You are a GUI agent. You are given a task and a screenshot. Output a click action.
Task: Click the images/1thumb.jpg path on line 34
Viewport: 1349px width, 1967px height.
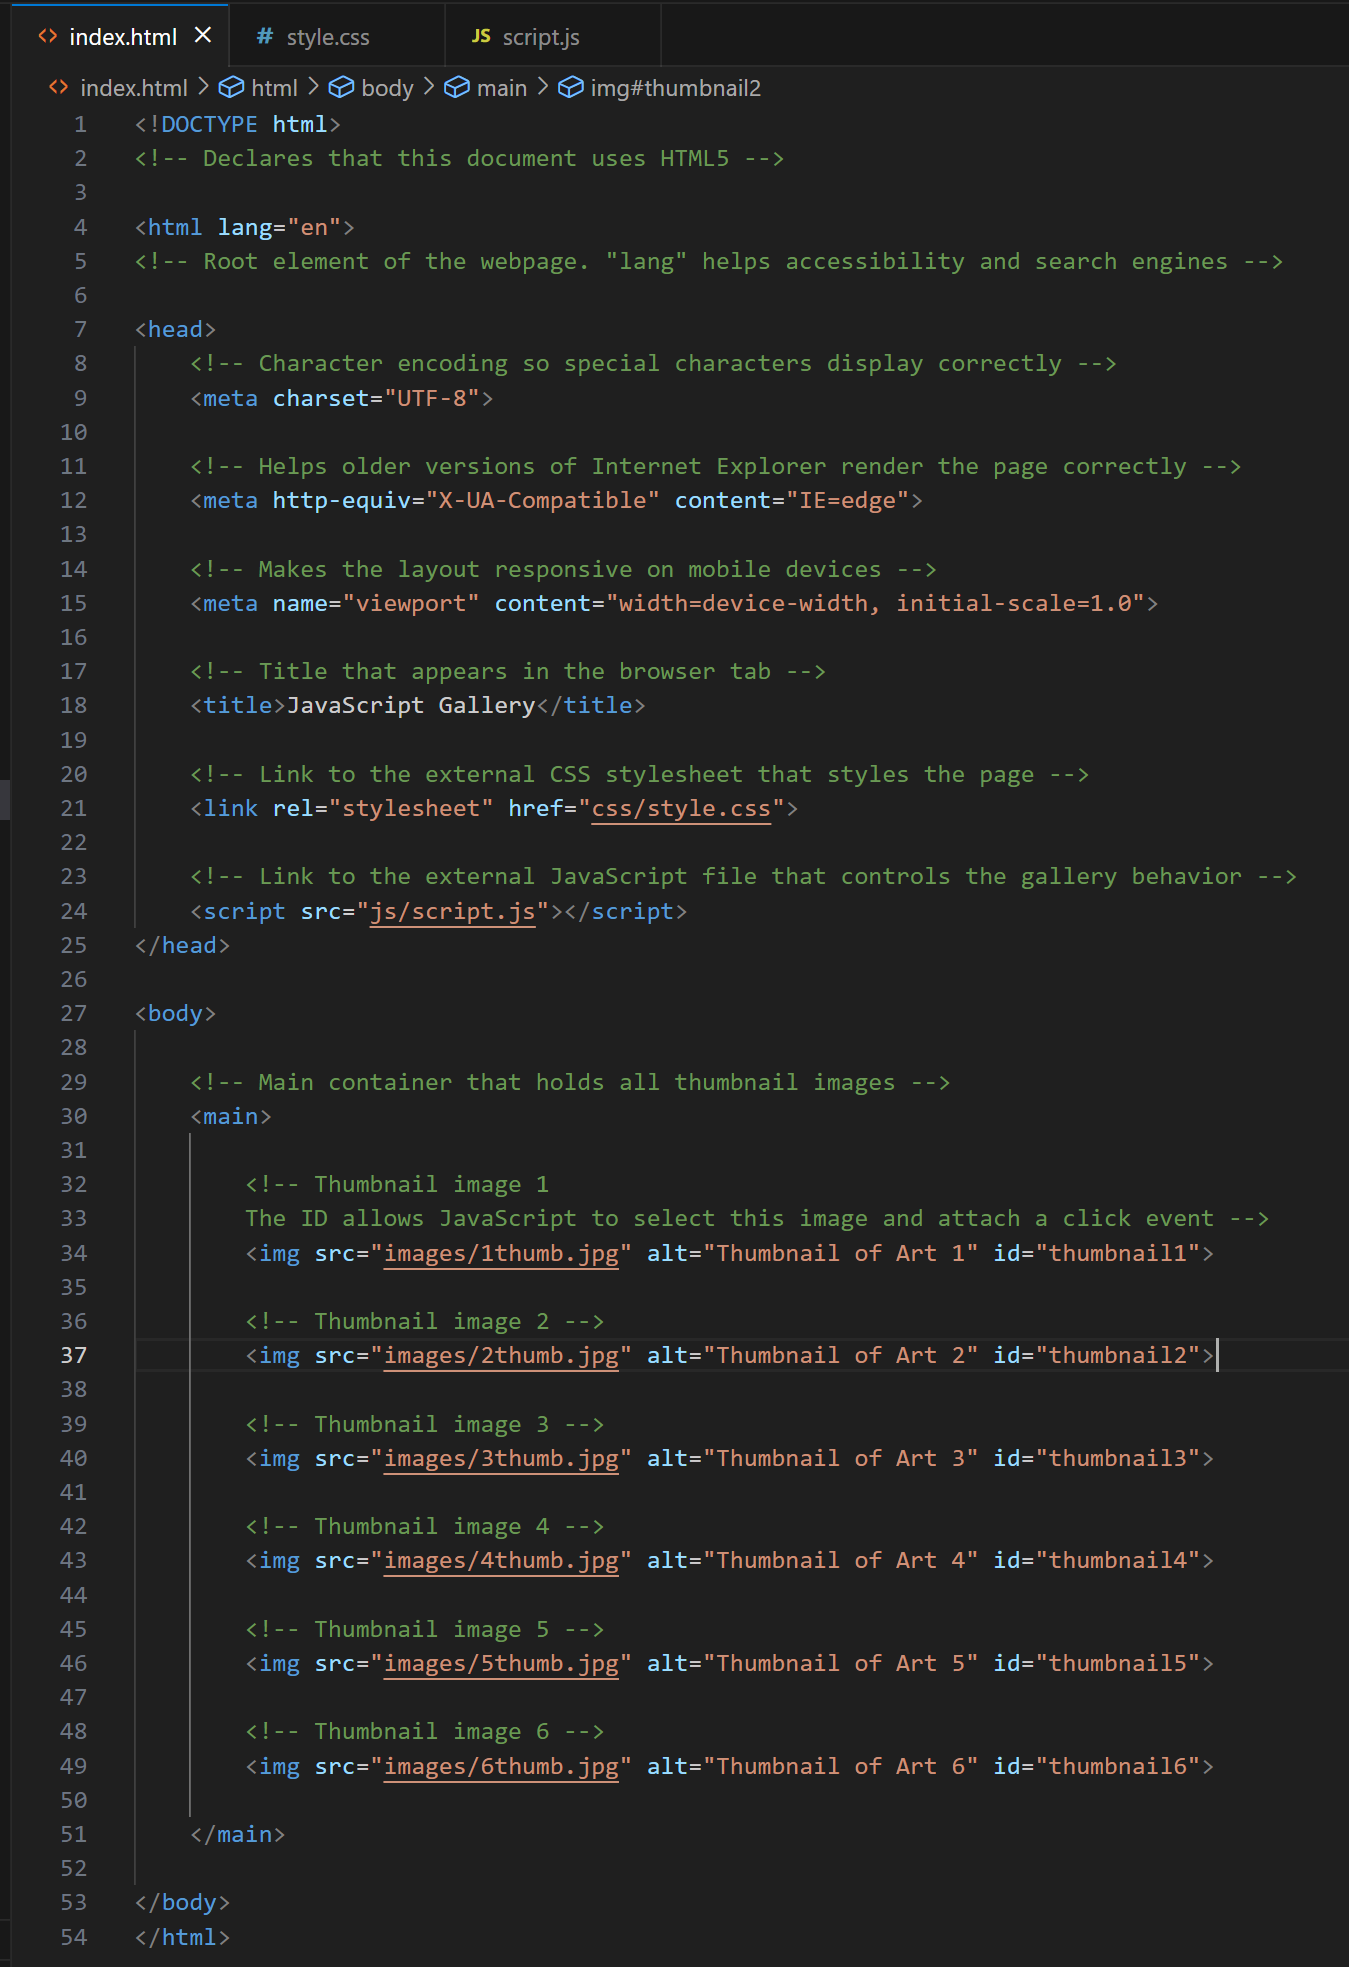[x=501, y=1253]
